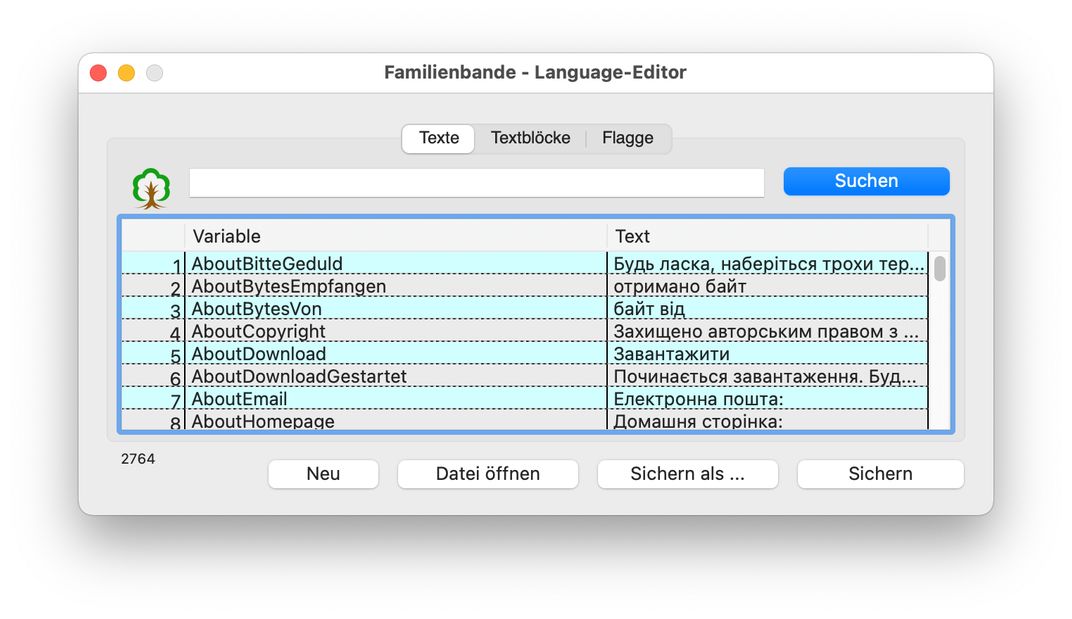This screenshot has width=1072, height=619.
Task: Switch to the Textblöcke tab
Action: coord(530,138)
